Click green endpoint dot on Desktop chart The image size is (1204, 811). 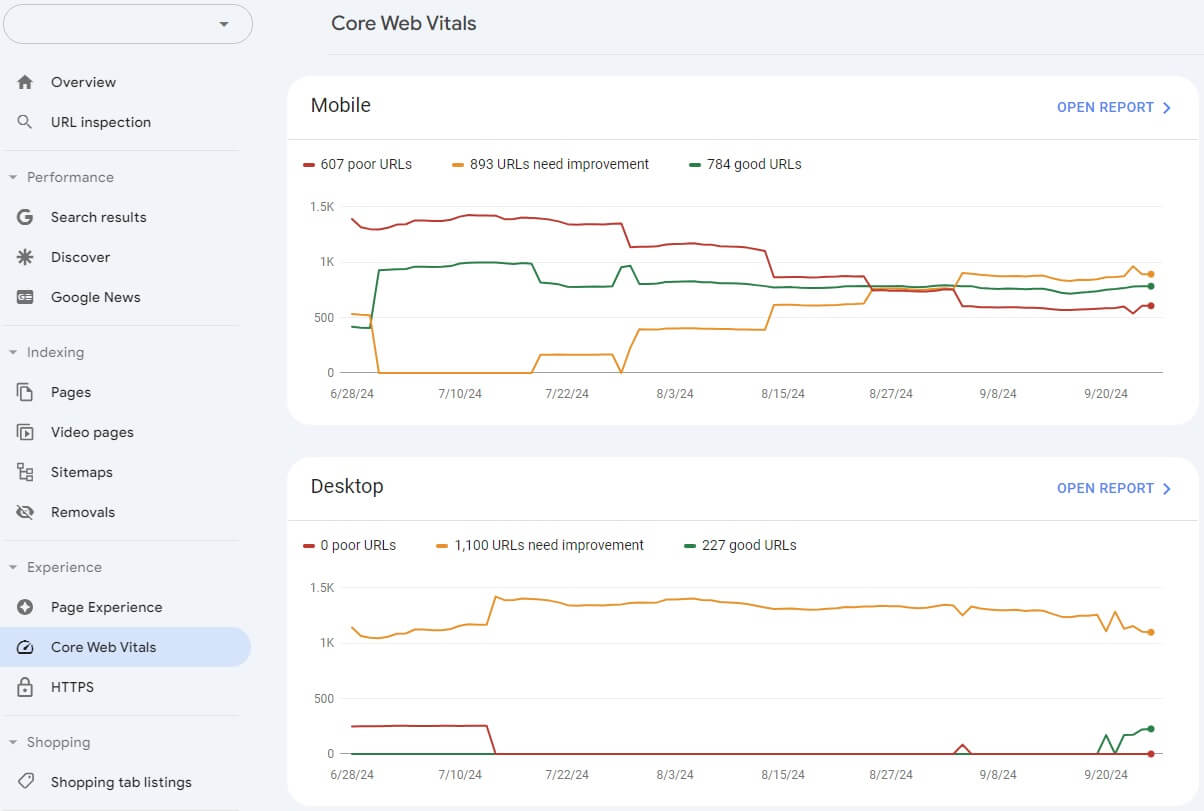[1151, 729]
